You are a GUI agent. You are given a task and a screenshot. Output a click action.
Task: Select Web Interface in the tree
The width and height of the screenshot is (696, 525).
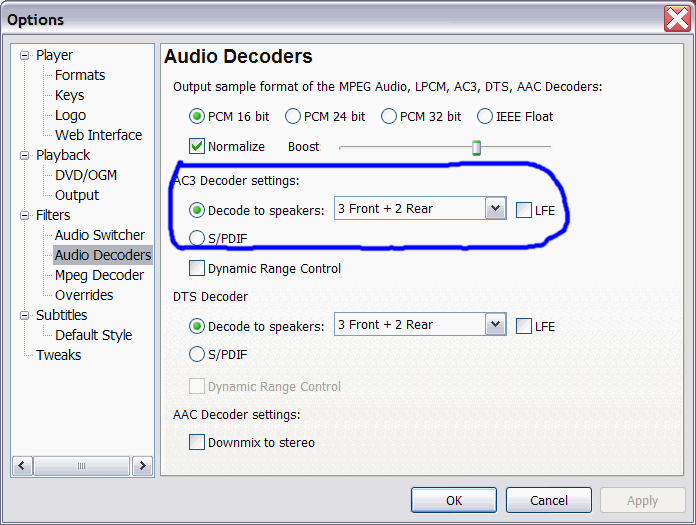point(98,135)
